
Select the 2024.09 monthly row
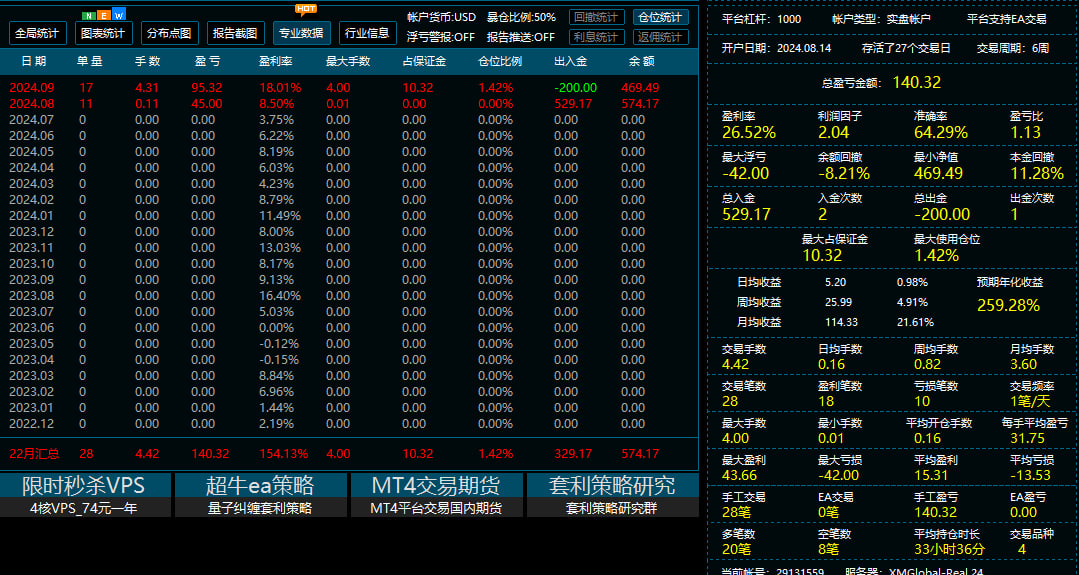[x=349, y=88]
